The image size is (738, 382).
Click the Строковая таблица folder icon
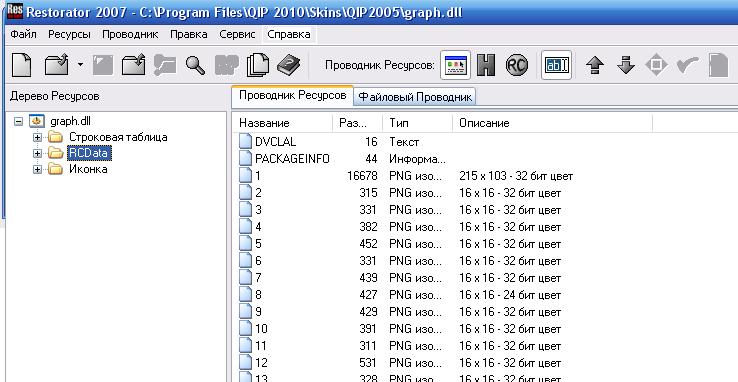click(56, 137)
